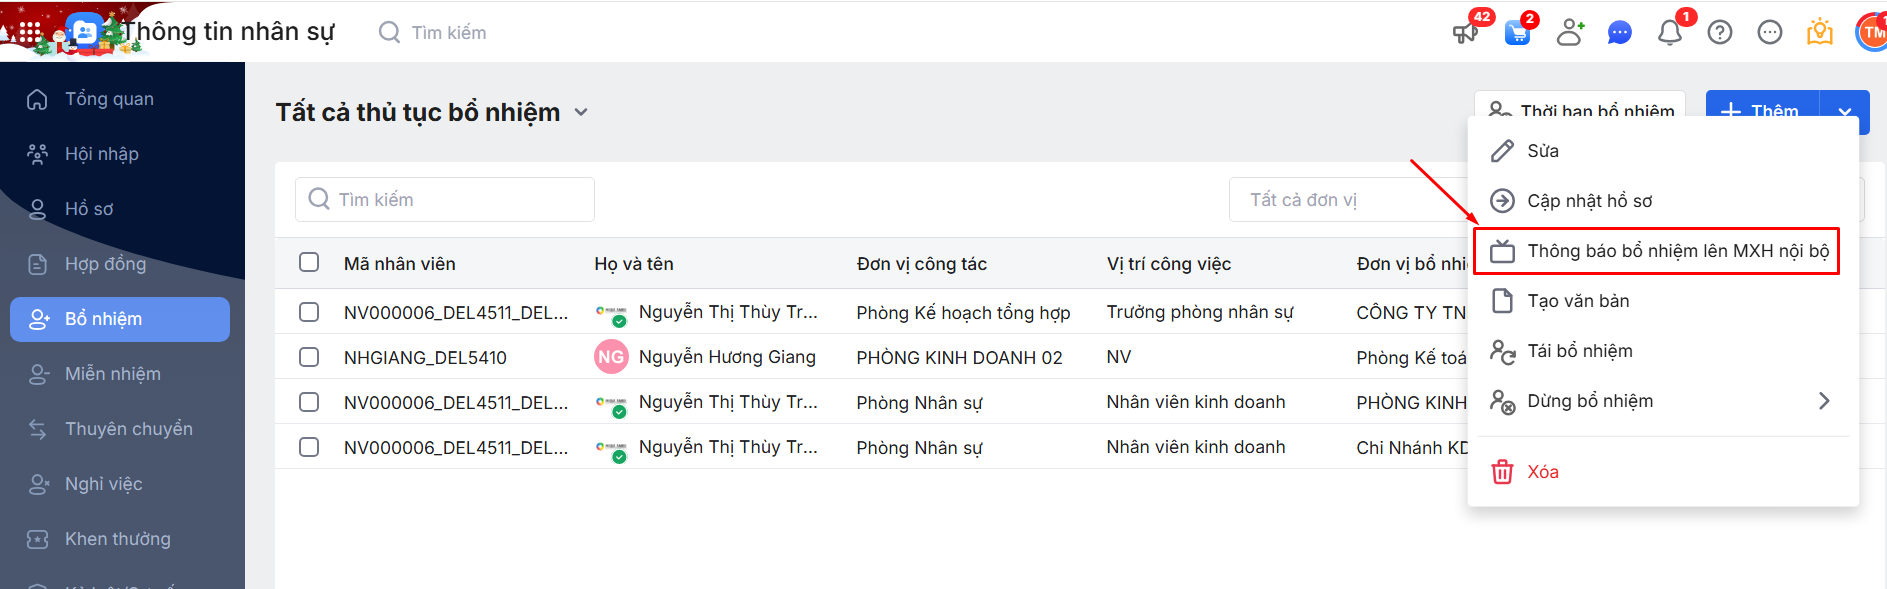The height and width of the screenshot is (589, 1887).
Task: Click the help question mark icon
Action: [1720, 33]
